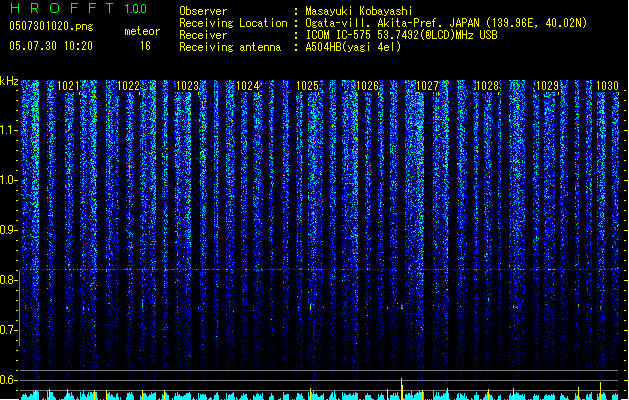629x400 pixels.
Task: Click the 'Receiver' field label
Action: [203, 35]
